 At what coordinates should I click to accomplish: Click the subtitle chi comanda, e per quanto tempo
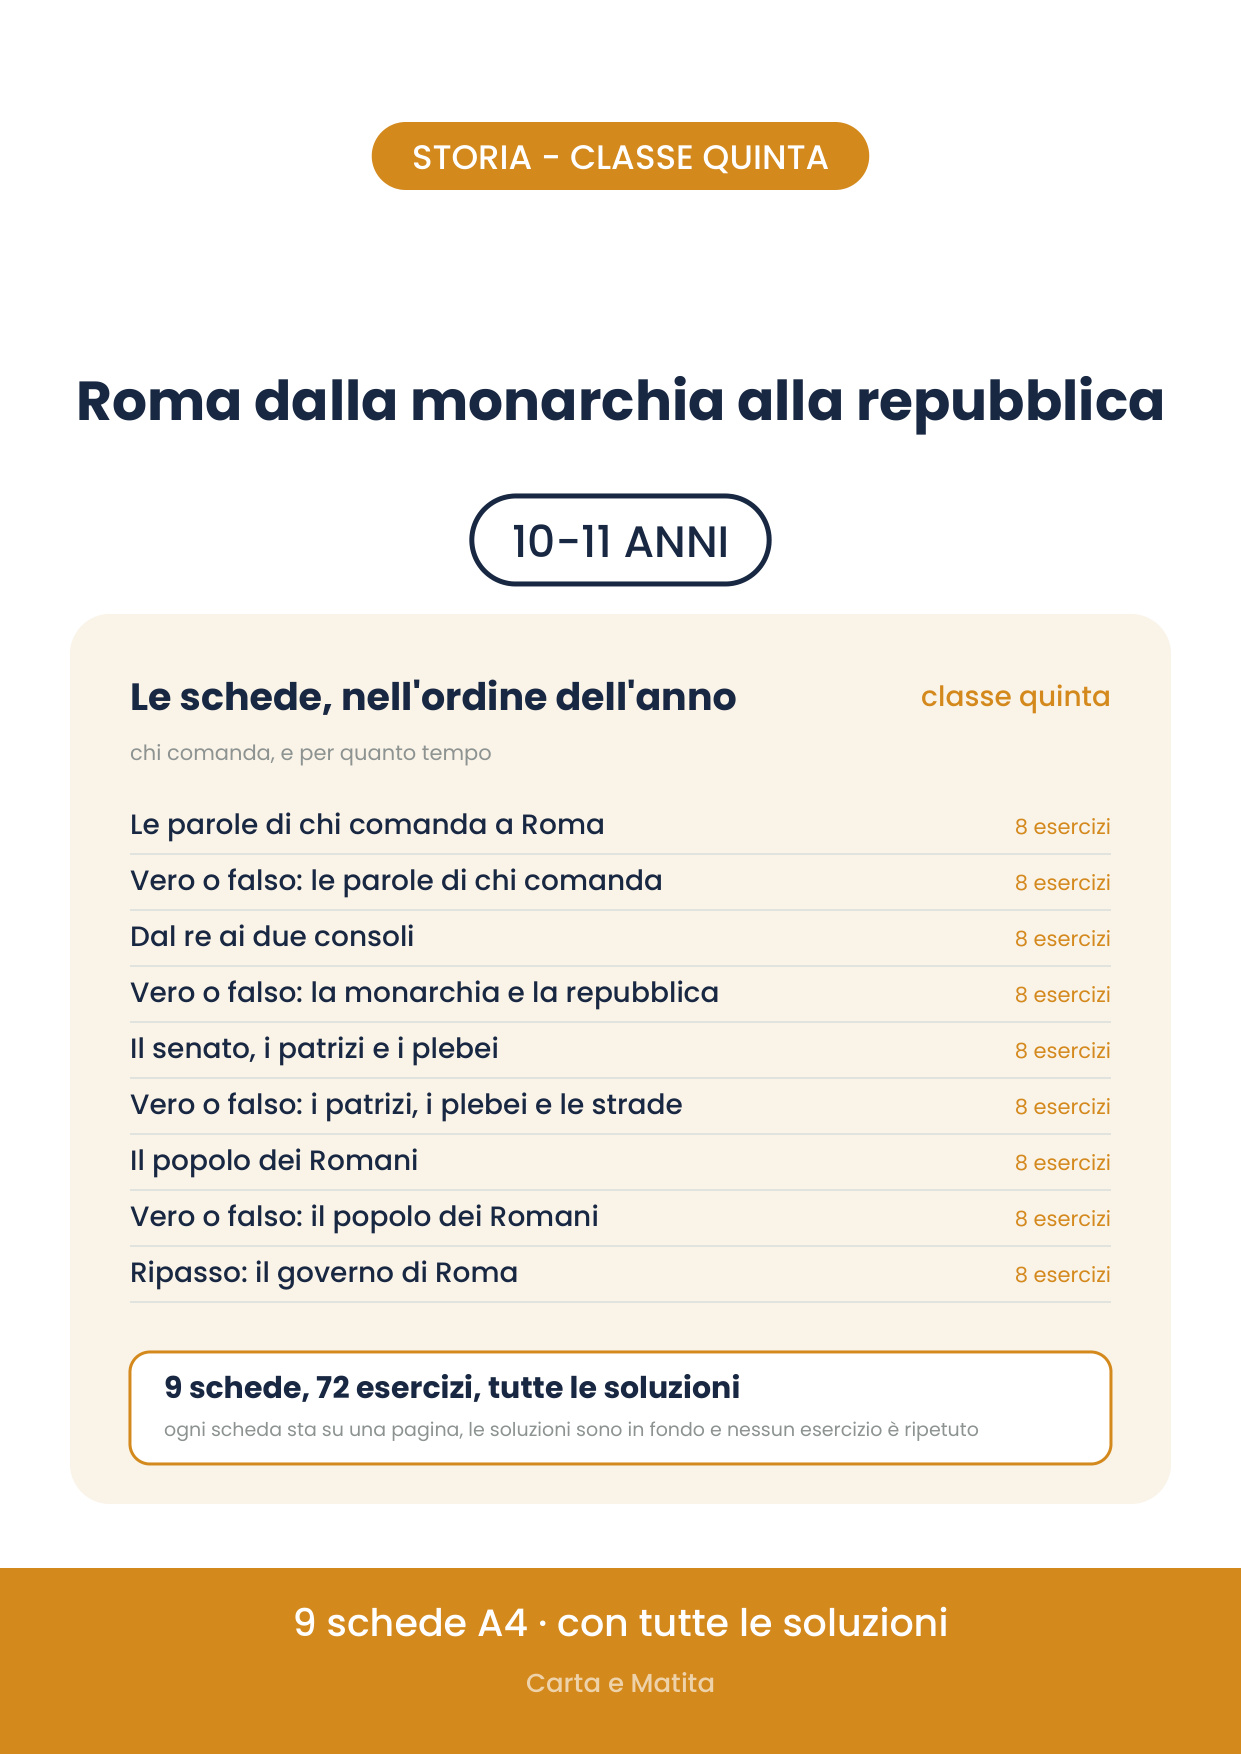tap(310, 753)
